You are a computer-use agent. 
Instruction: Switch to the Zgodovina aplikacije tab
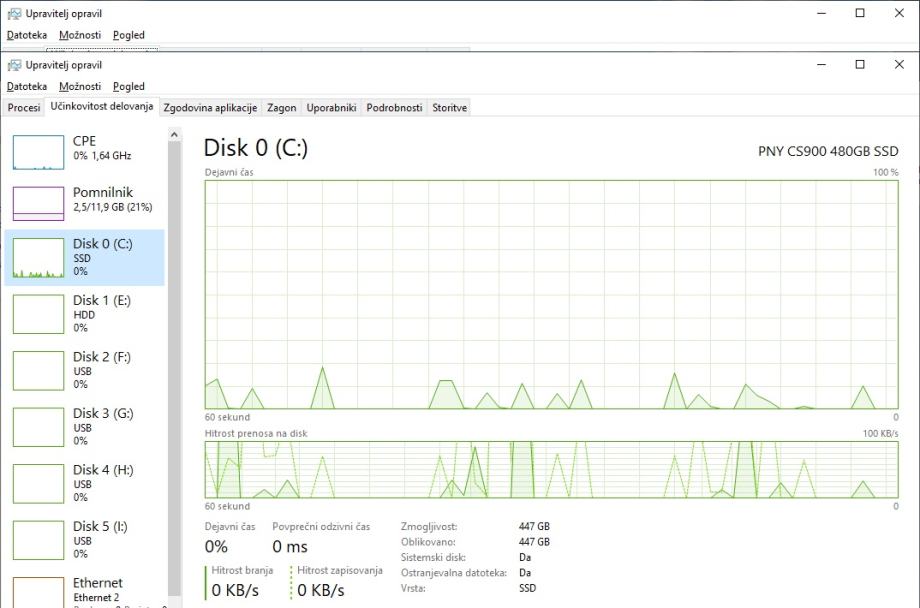(x=210, y=108)
